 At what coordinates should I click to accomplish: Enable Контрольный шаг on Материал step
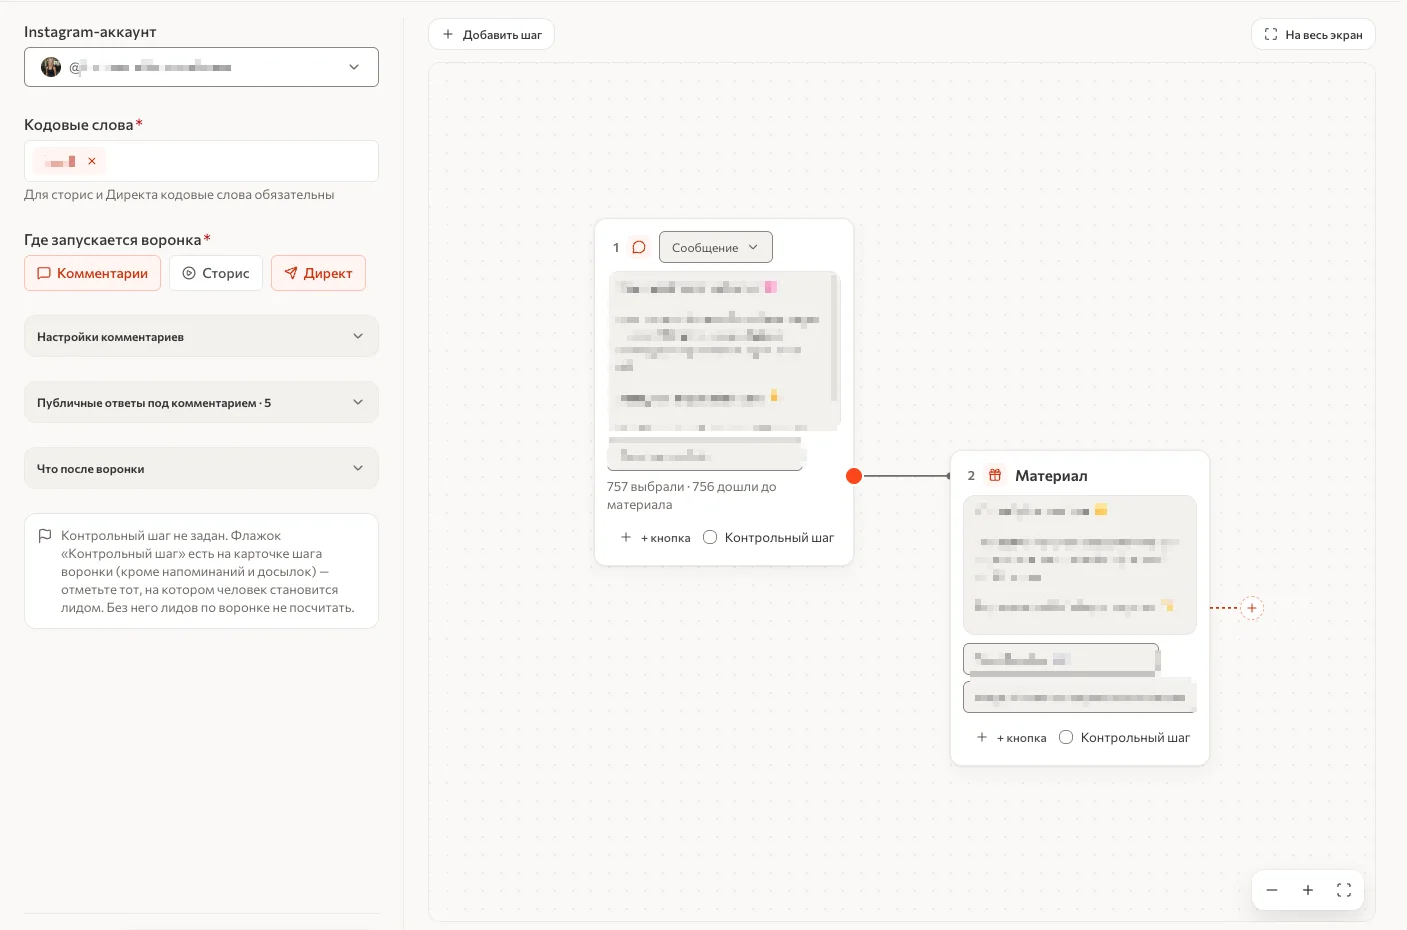coord(1066,737)
